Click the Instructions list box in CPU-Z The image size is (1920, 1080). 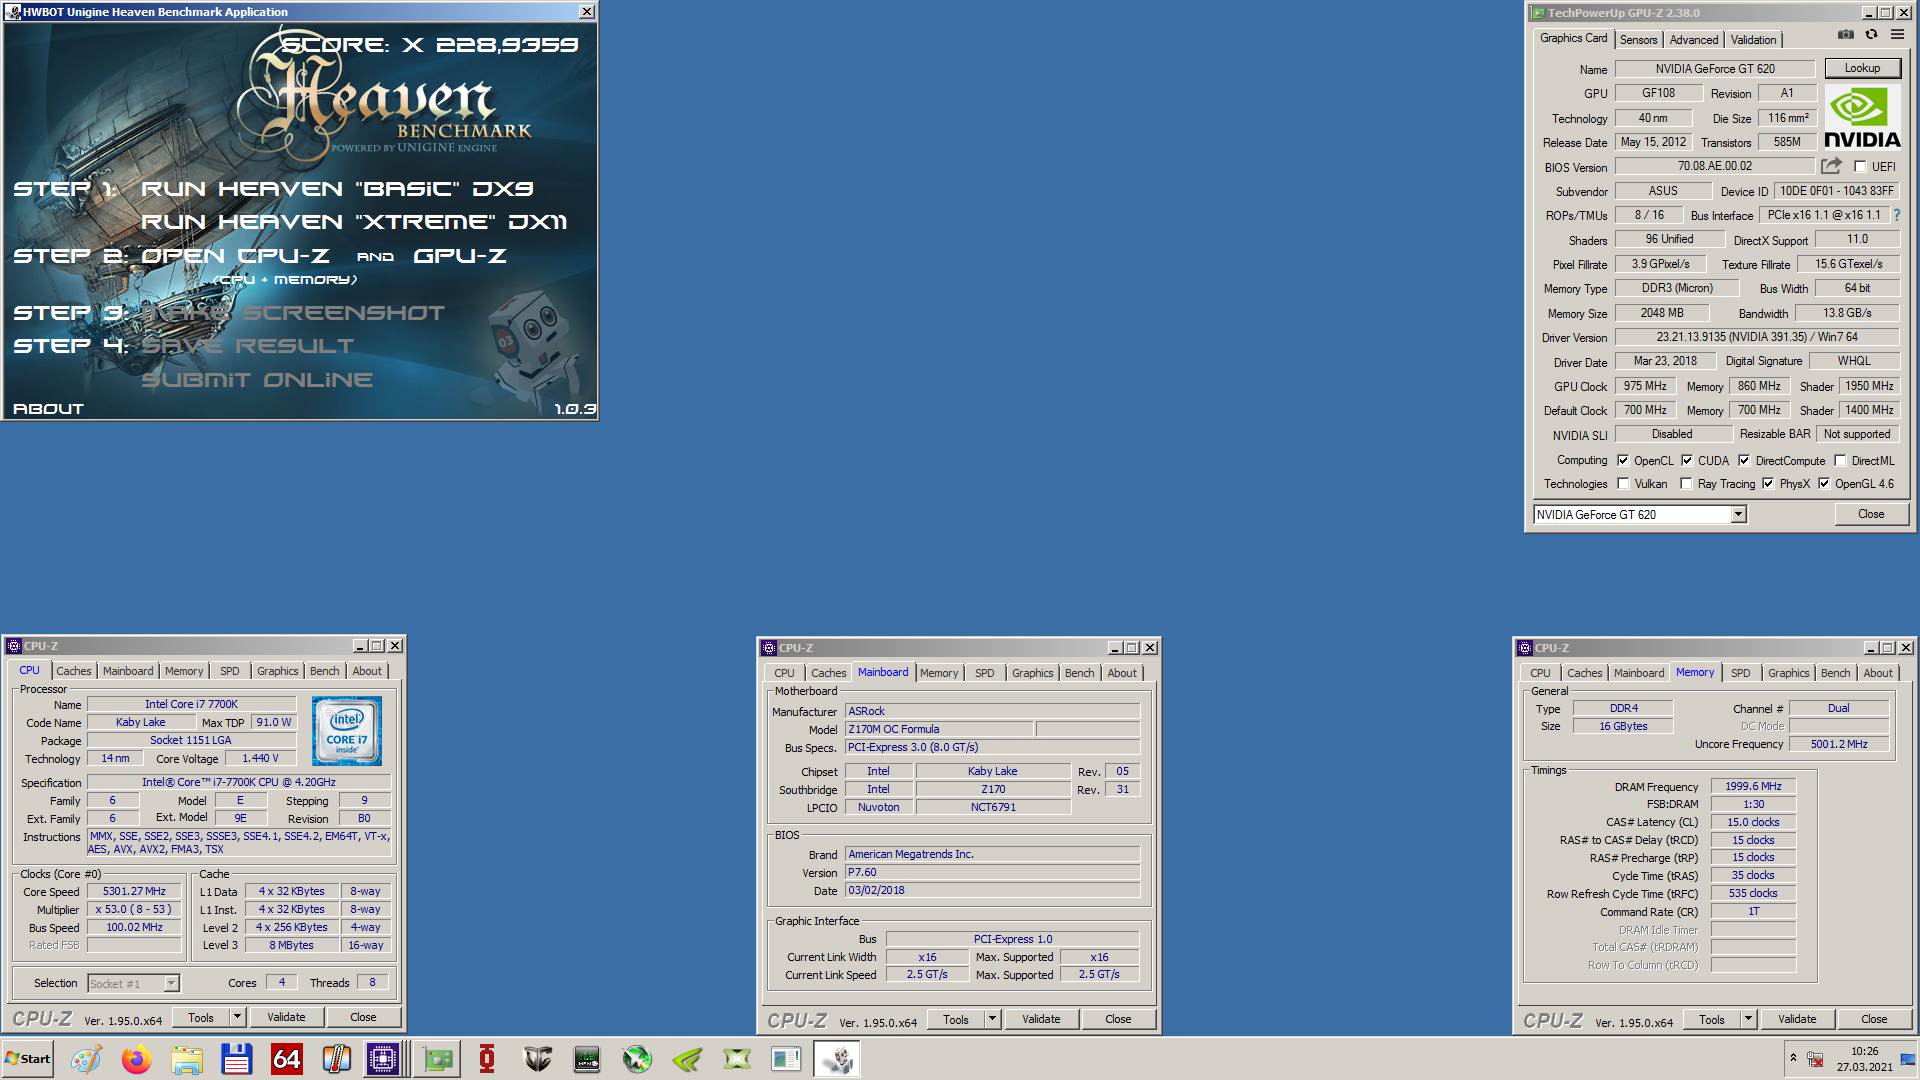[x=239, y=843]
